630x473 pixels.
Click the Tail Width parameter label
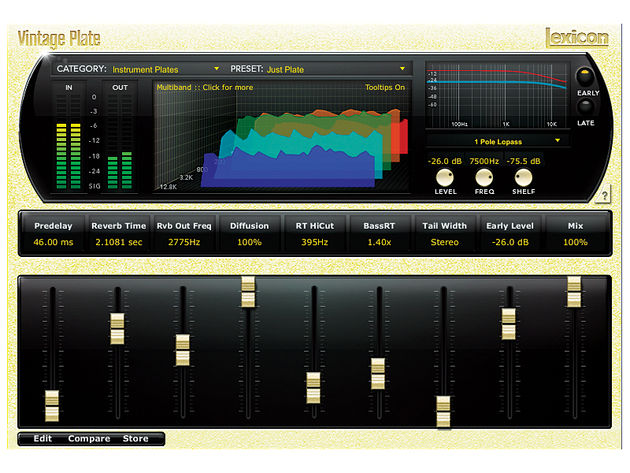(x=444, y=226)
